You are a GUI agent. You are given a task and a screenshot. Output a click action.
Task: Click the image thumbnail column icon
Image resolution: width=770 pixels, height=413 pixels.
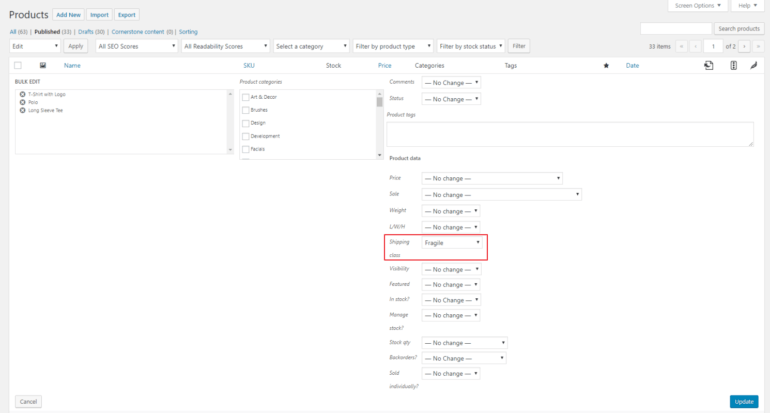click(x=43, y=65)
